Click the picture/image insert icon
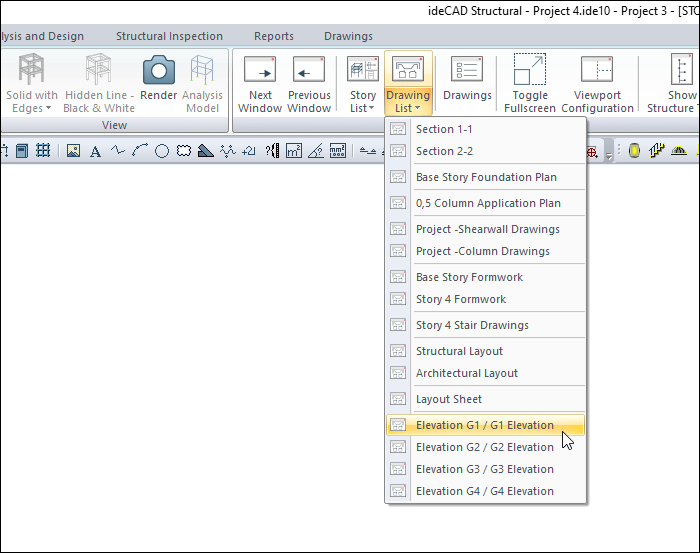The image size is (700, 553). (73, 152)
